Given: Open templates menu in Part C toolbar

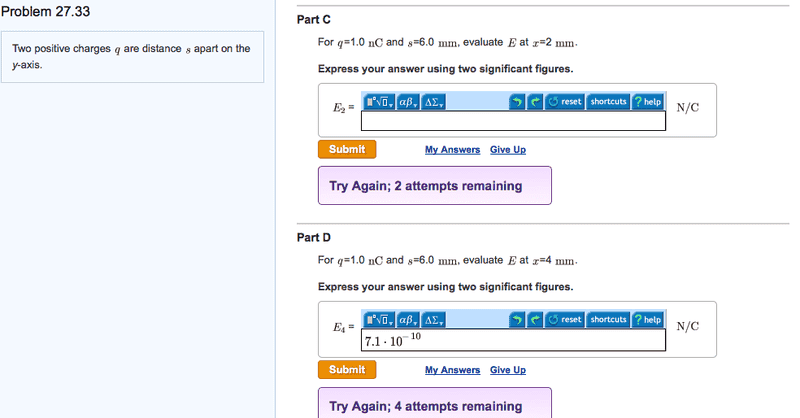Looking at the screenshot, I should [x=379, y=102].
